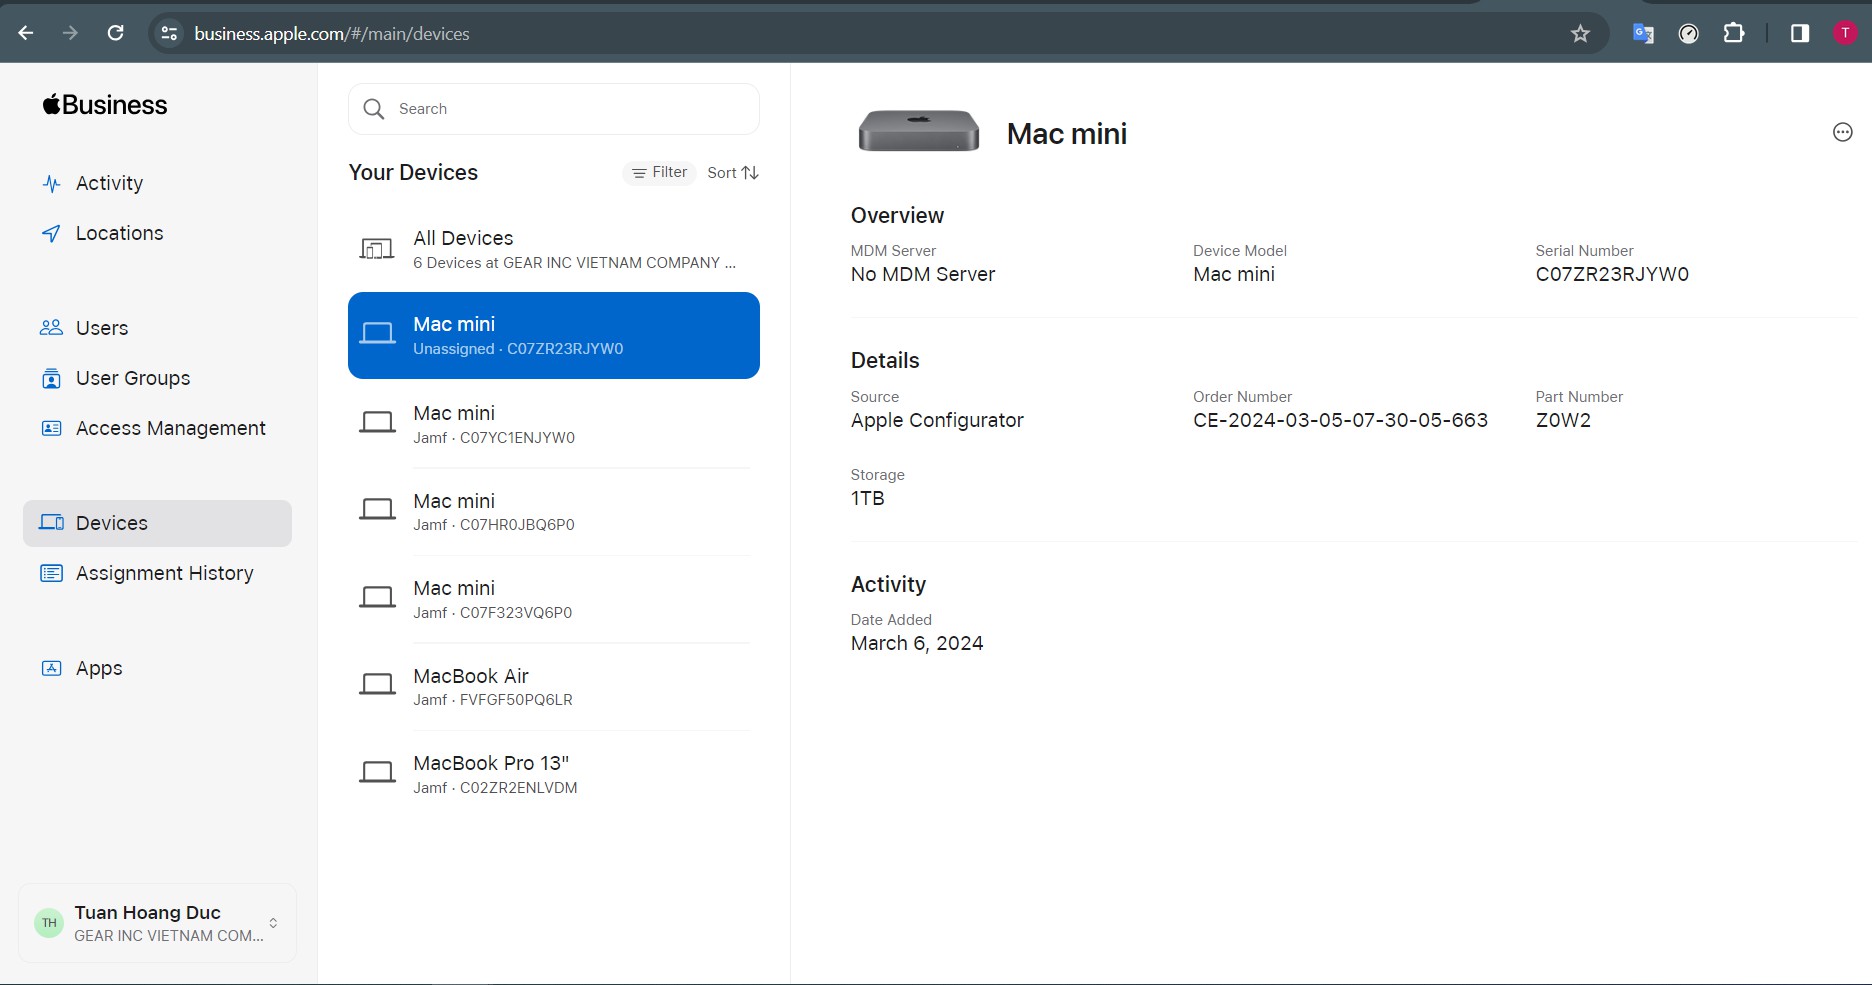Toggle the browser side panel icon
Viewport: 1872px width, 985px height.
(x=1799, y=33)
